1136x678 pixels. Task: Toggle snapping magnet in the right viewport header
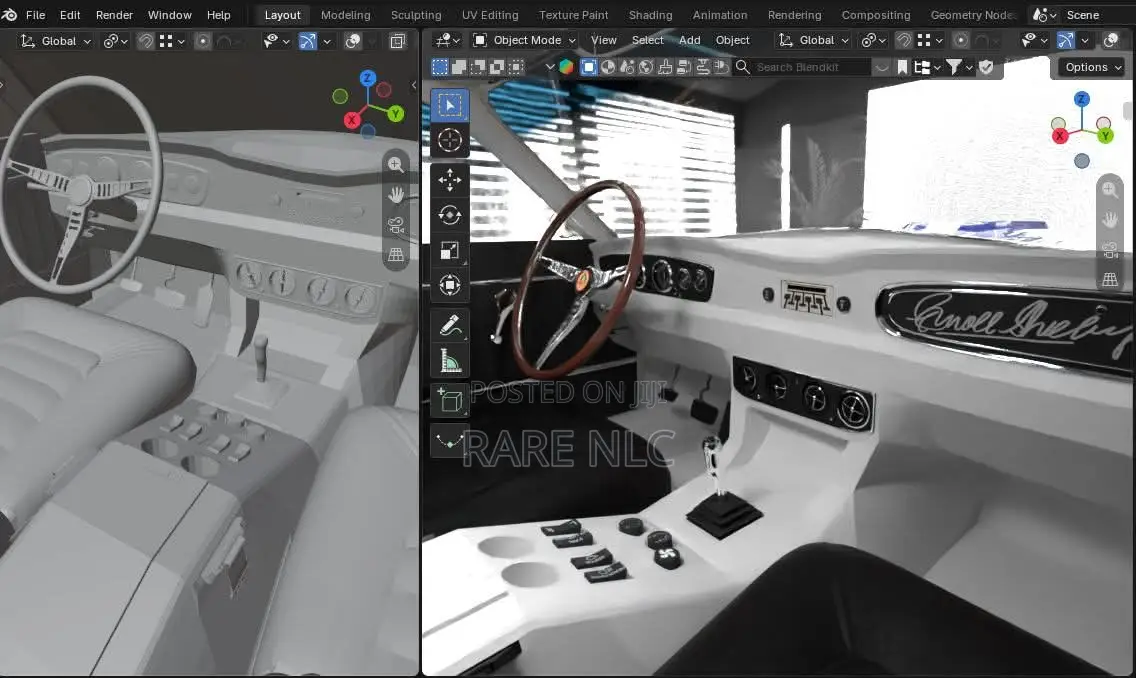(x=903, y=41)
